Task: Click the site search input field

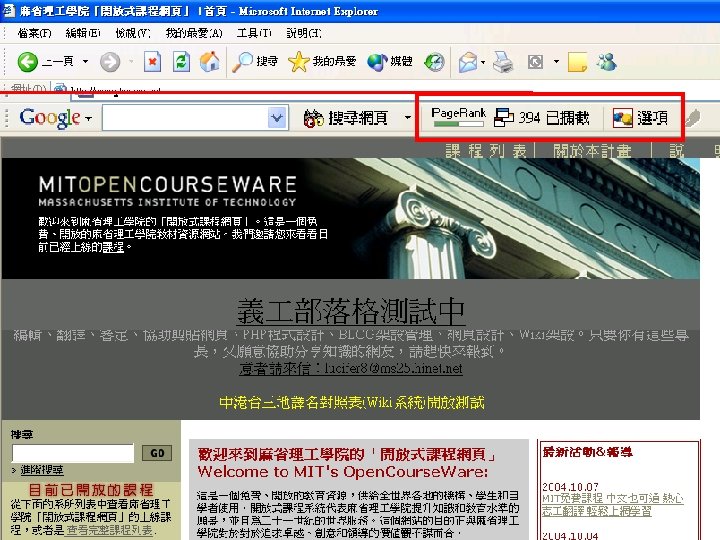Action: point(73,453)
